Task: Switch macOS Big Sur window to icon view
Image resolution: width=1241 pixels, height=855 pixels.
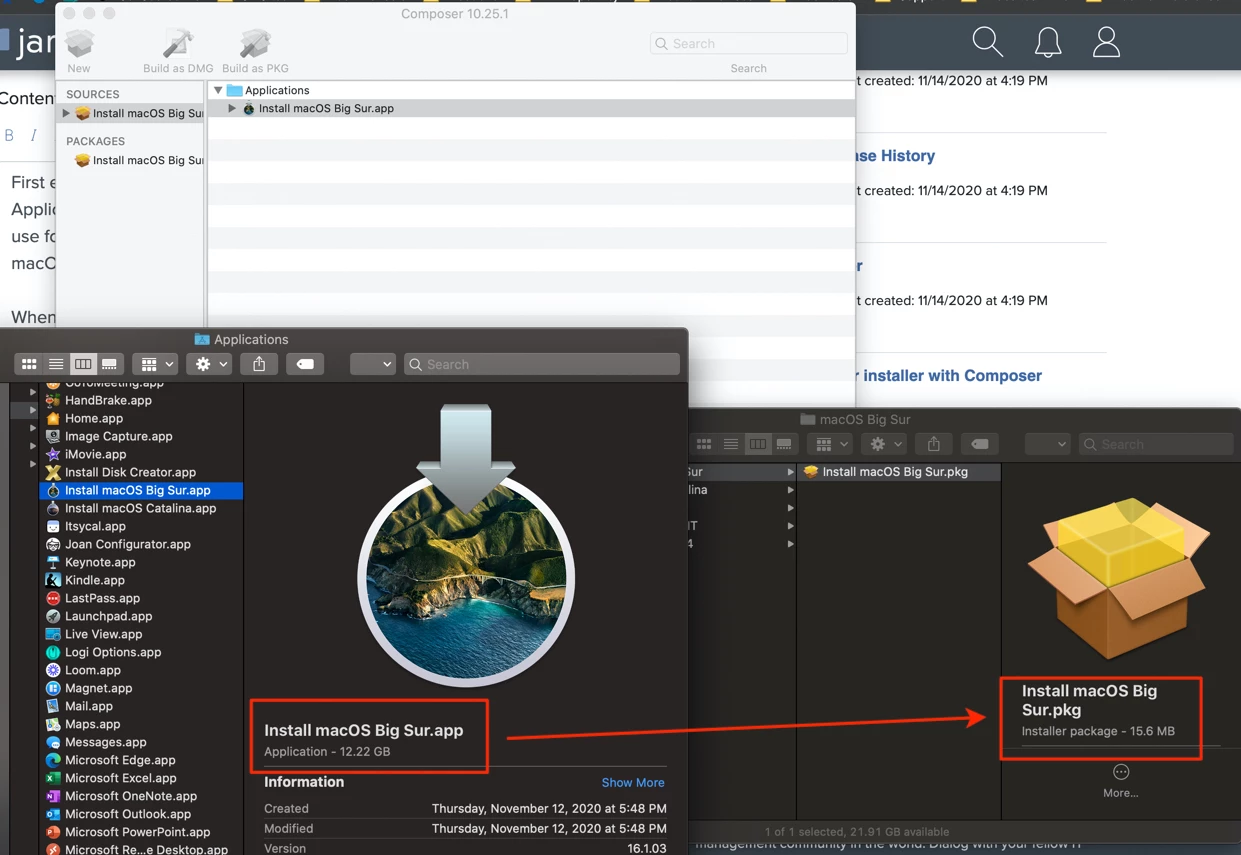Action: (x=704, y=444)
